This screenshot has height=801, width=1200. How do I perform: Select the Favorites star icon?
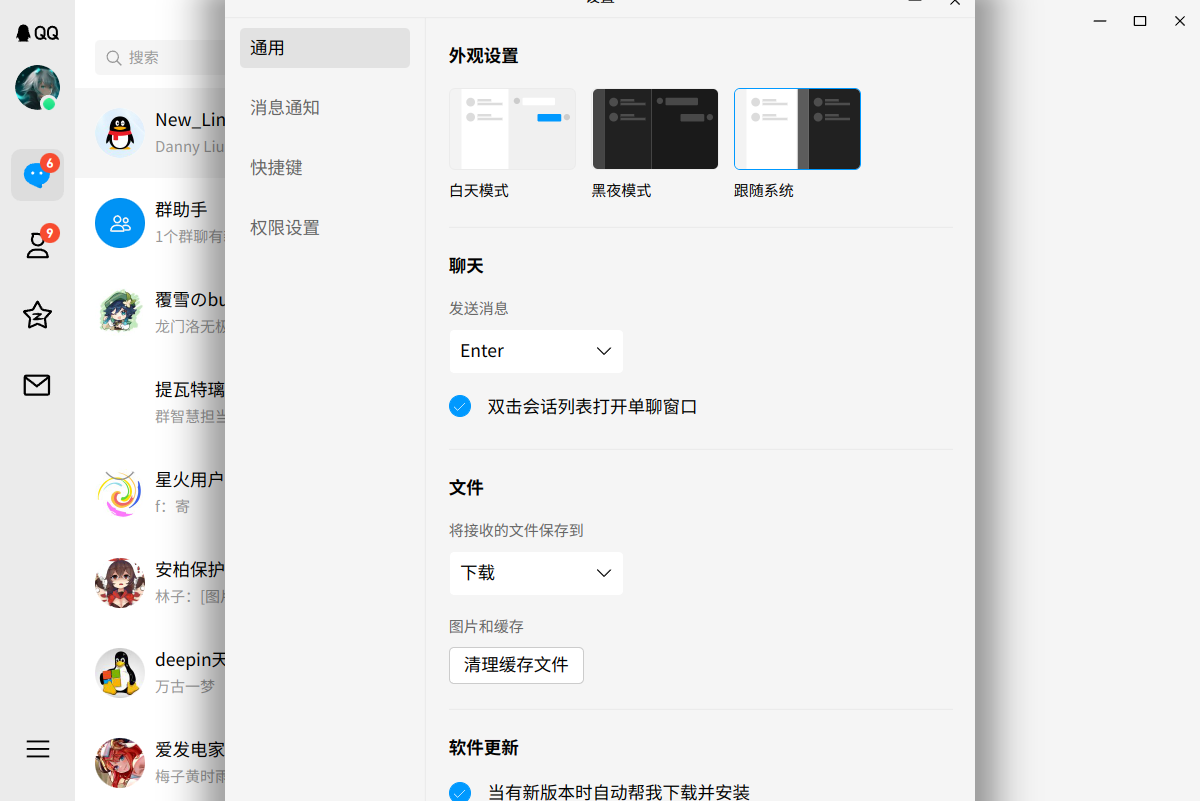tap(37, 315)
